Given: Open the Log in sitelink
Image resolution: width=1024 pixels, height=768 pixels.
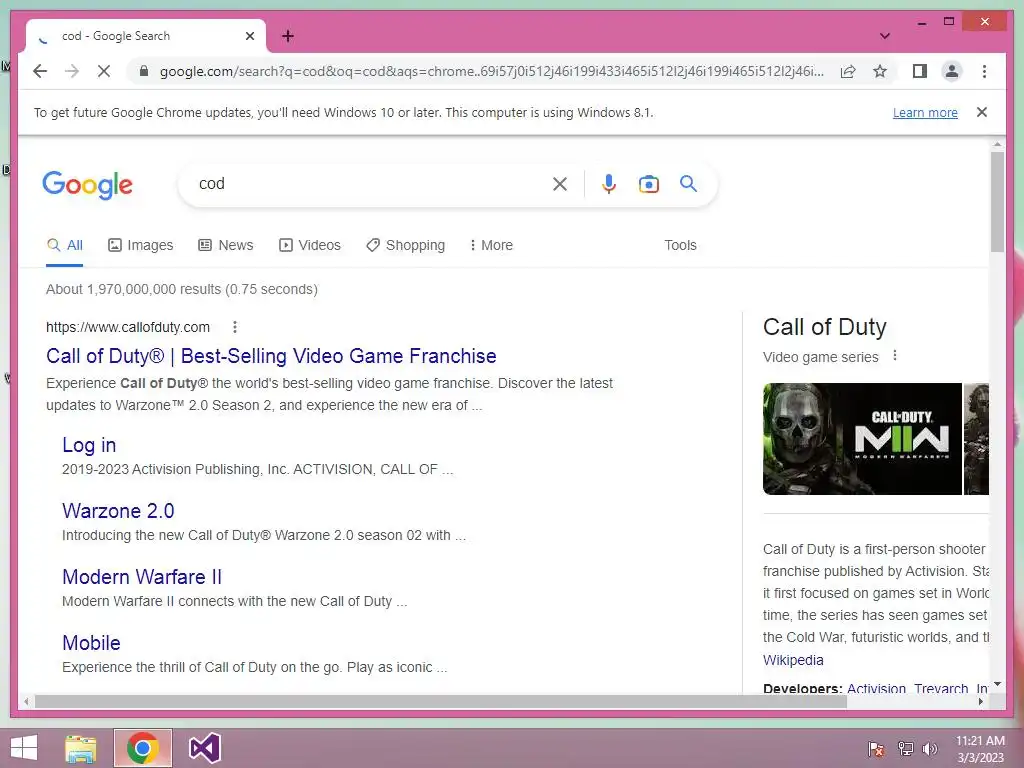Looking at the screenshot, I should click(89, 445).
